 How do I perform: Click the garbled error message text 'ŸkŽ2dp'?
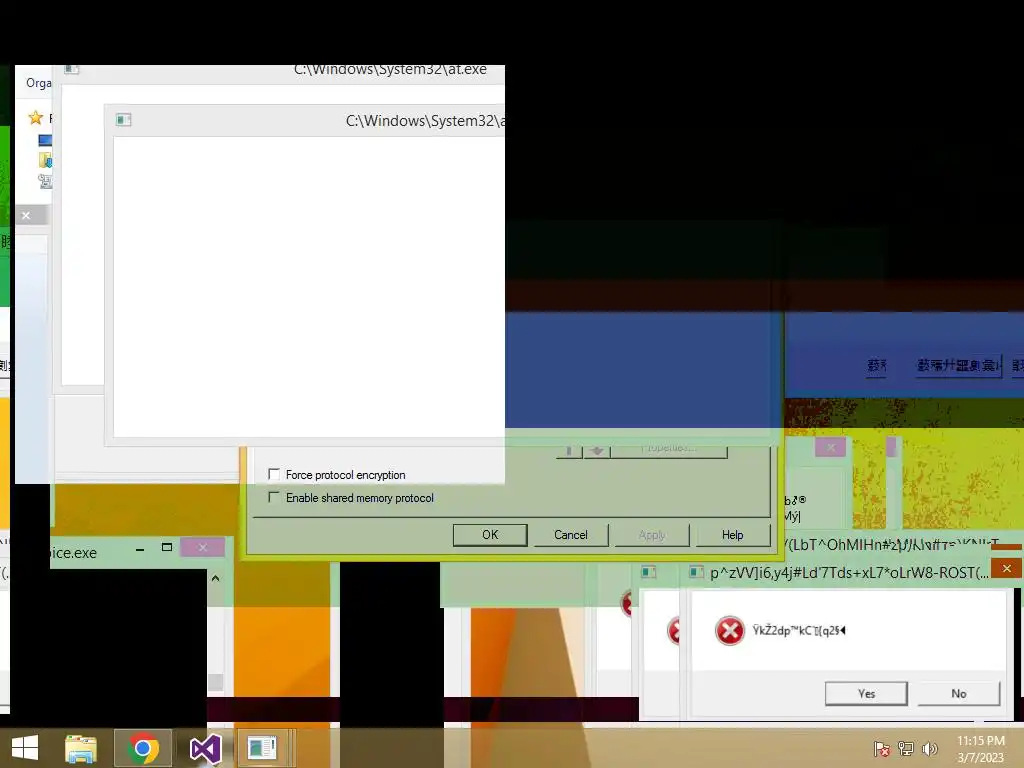(x=799, y=630)
